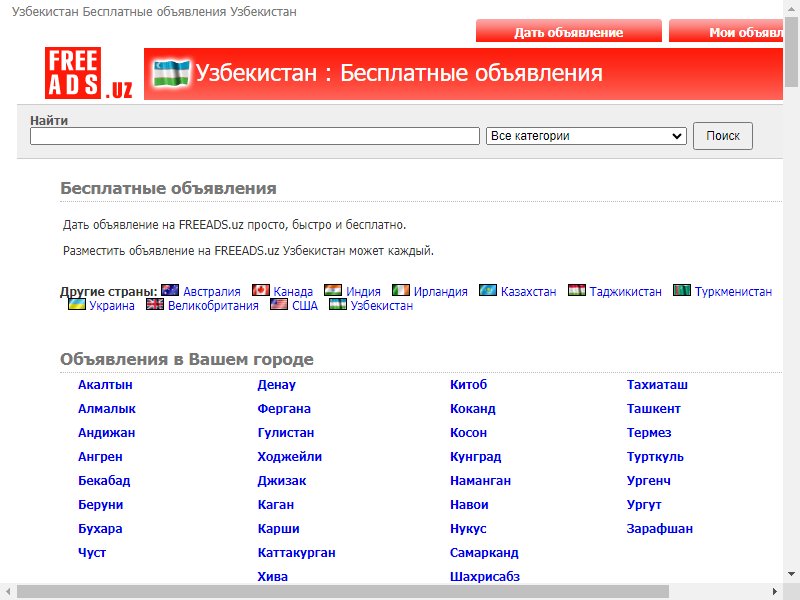The height and width of the screenshot is (600, 800).
Task: Click the Tajikistan flag icon
Action: [x=577, y=290]
